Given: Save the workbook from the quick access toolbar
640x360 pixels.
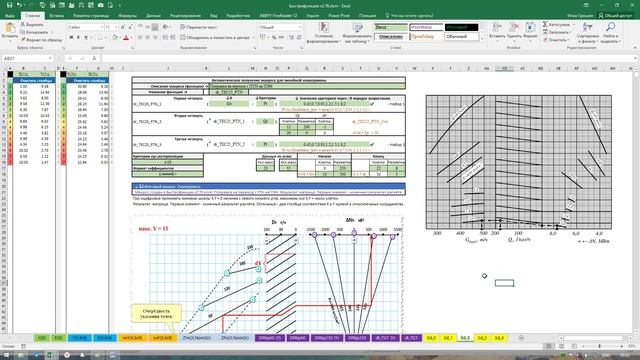Looking at the screenshot, I should (x=9, y=5).
